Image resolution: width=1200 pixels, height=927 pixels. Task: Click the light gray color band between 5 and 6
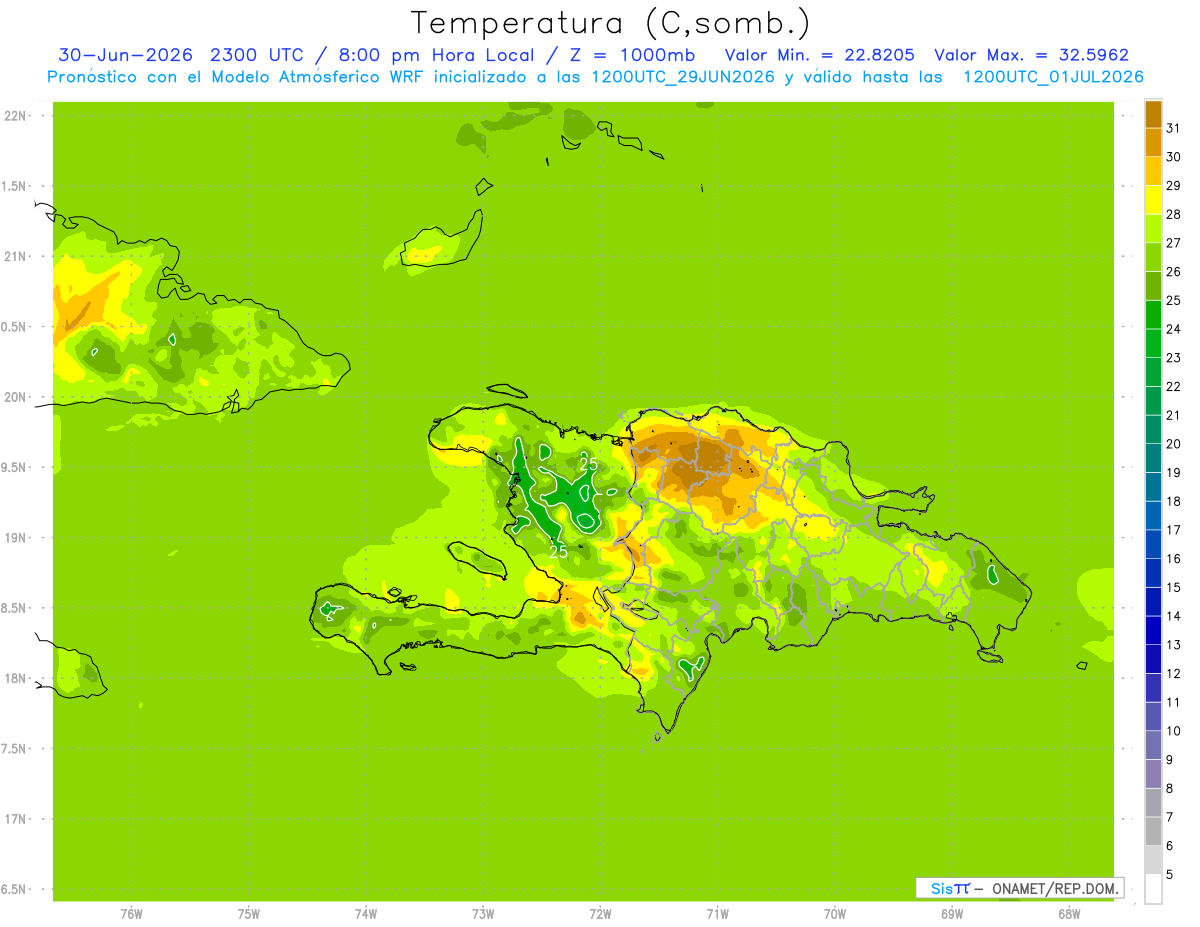[x=1153, y=860]
